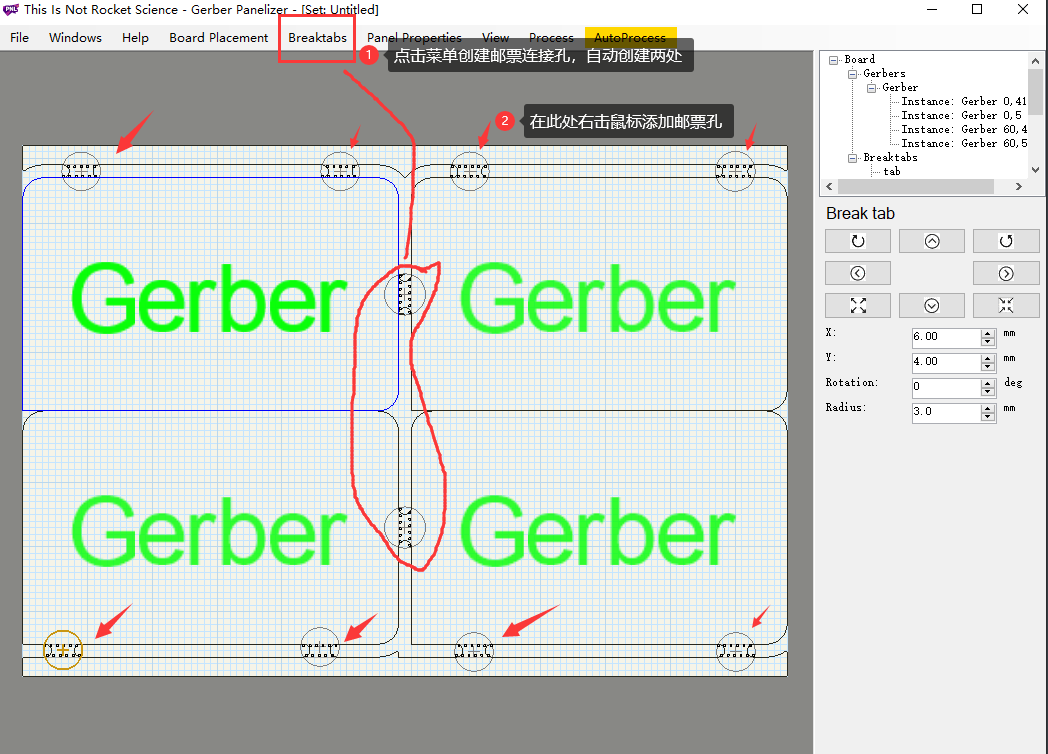
Task: Nudge the break tab upward
Action: 931,240
